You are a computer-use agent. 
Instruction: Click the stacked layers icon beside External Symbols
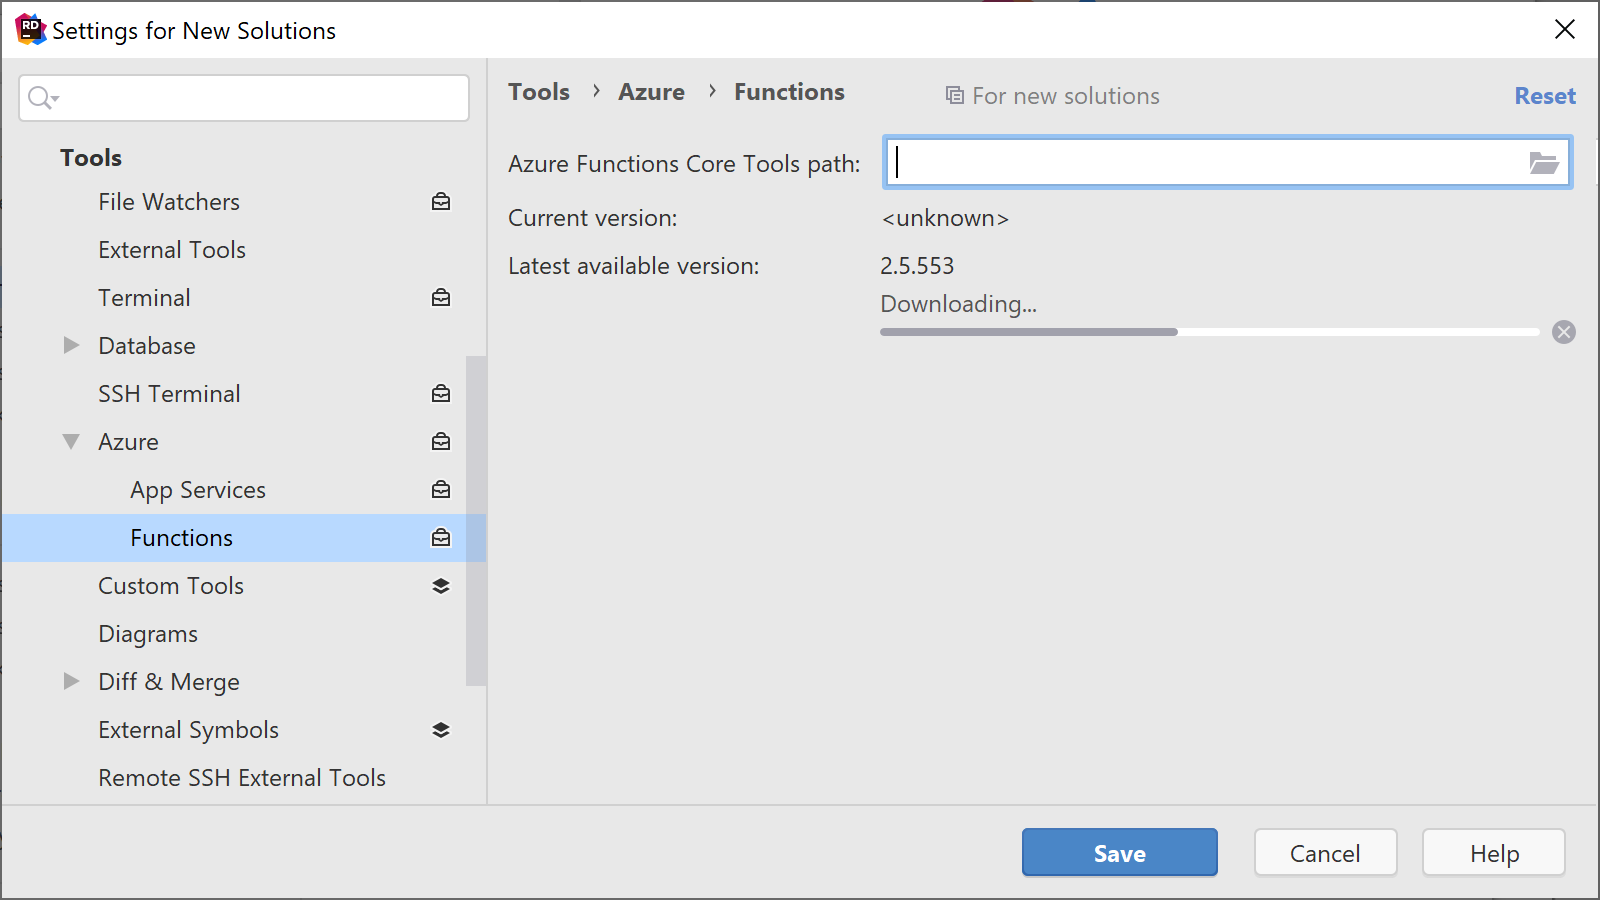click(x=441, y=730)
